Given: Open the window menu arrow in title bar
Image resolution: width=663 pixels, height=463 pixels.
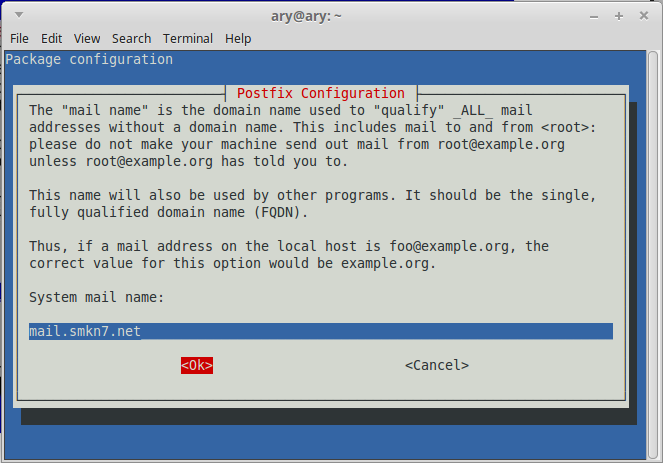Looking at the screenshot, I should click(19, 15).
